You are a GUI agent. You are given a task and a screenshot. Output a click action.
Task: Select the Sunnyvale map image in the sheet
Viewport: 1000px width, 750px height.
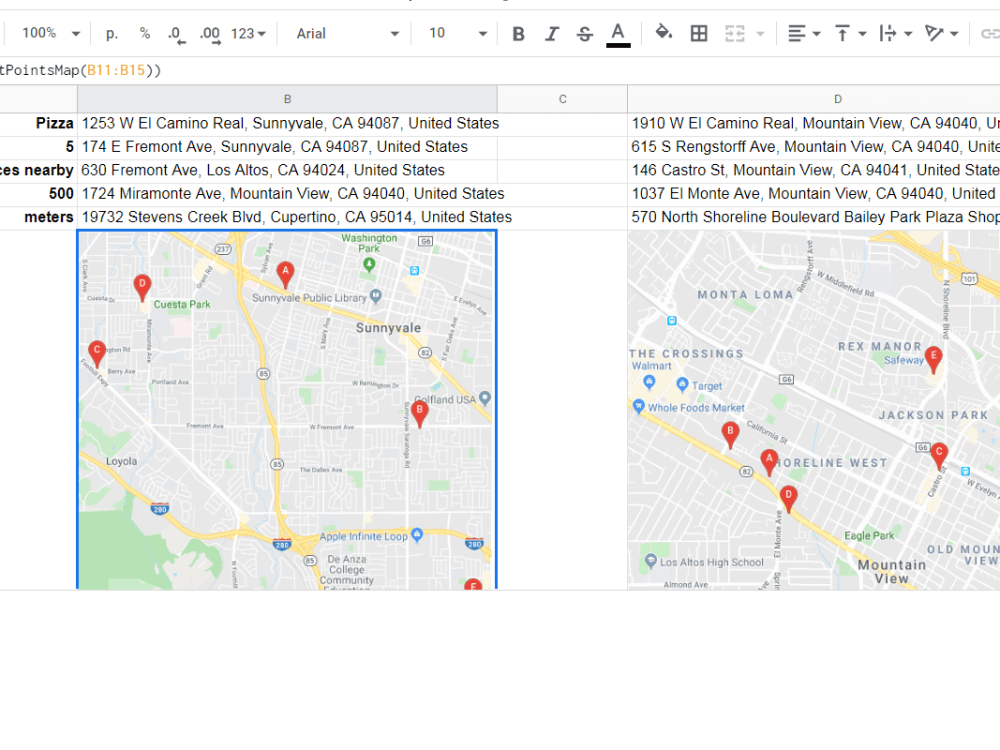(285, 410)
